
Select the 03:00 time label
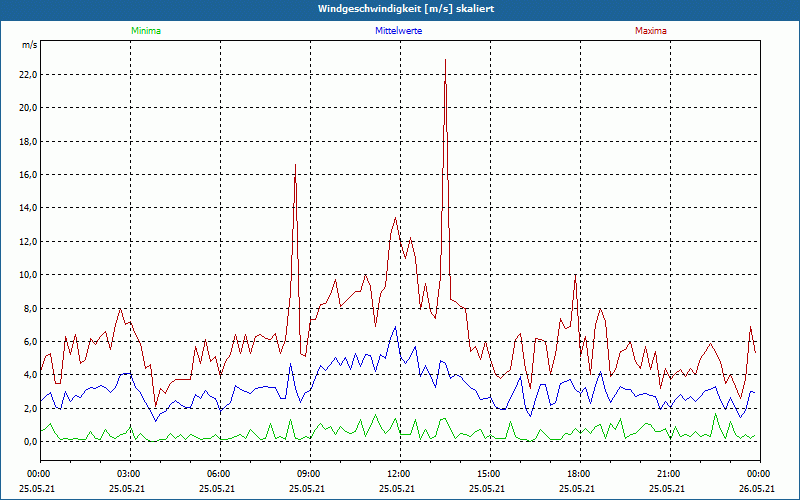tap(129, 474)
